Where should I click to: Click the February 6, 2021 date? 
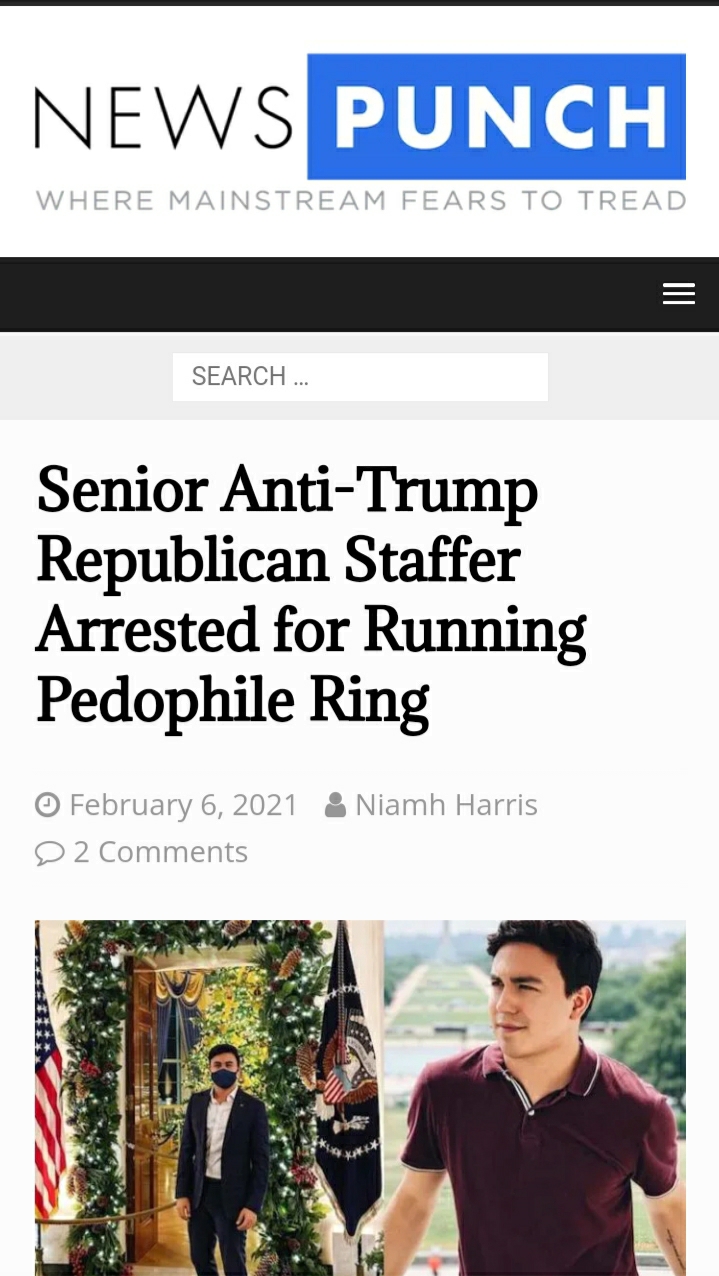point(184,805)
